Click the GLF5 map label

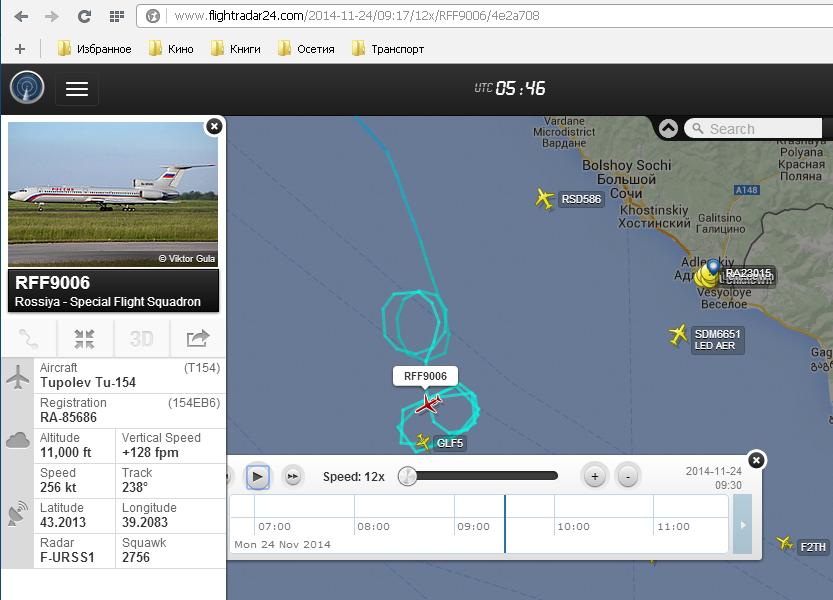click(x=449, y=443)
